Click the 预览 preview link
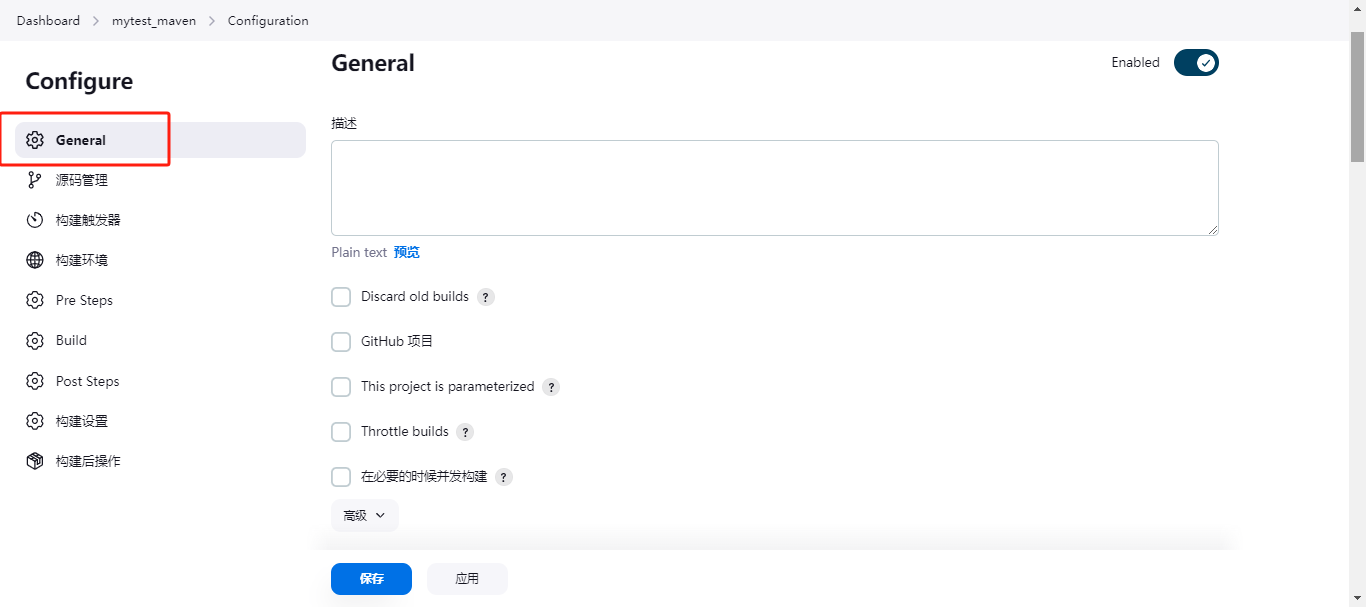This screenshot has height=607, width=1366. pos(407,252)
